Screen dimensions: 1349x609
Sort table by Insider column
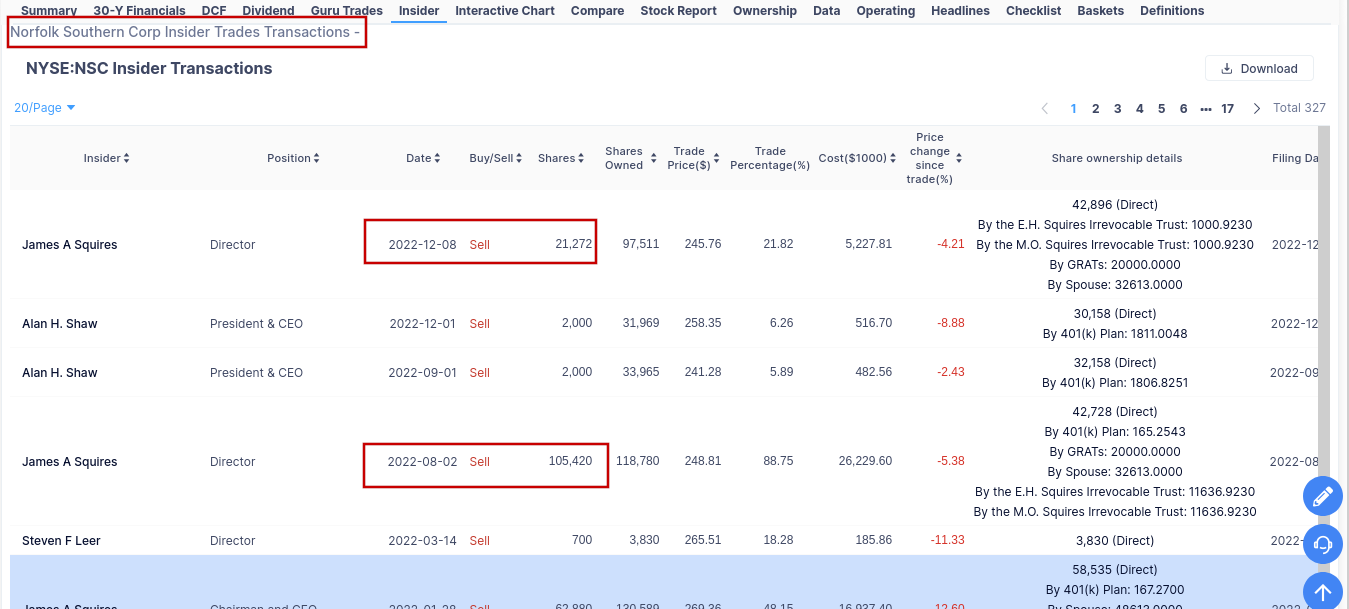point(106,158)
